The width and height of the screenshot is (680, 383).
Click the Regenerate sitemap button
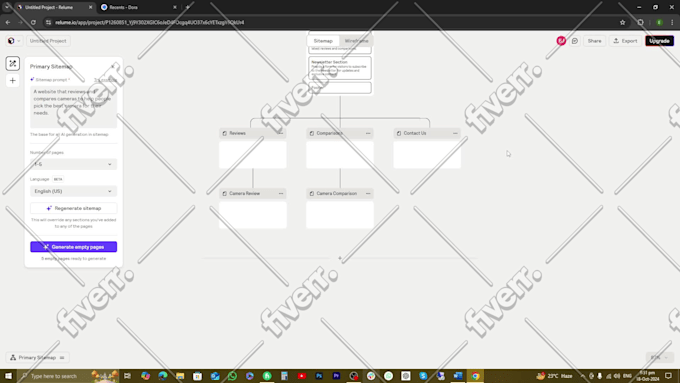(73, 208)
